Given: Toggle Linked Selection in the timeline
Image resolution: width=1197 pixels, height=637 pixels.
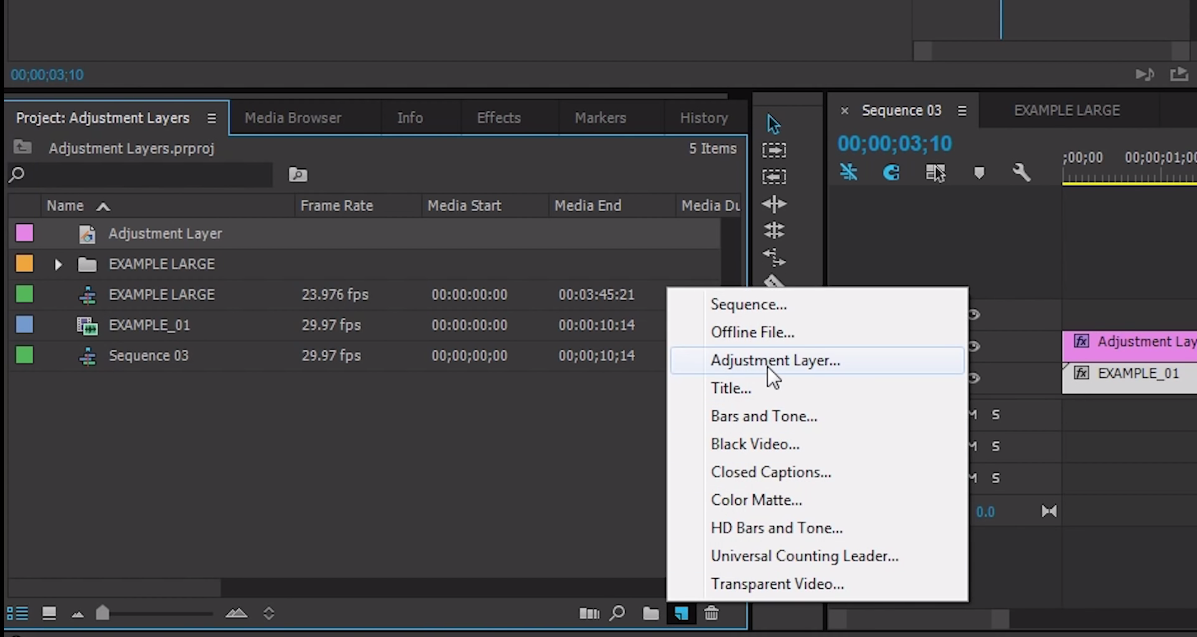Looking at the screenshot, I should (936, 173).
